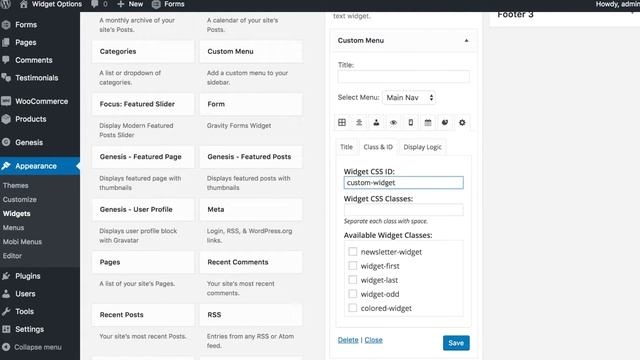Screen dimensions: 640x360
Task: Select Genesis - User Profile widget
Action: coord(143,209)
